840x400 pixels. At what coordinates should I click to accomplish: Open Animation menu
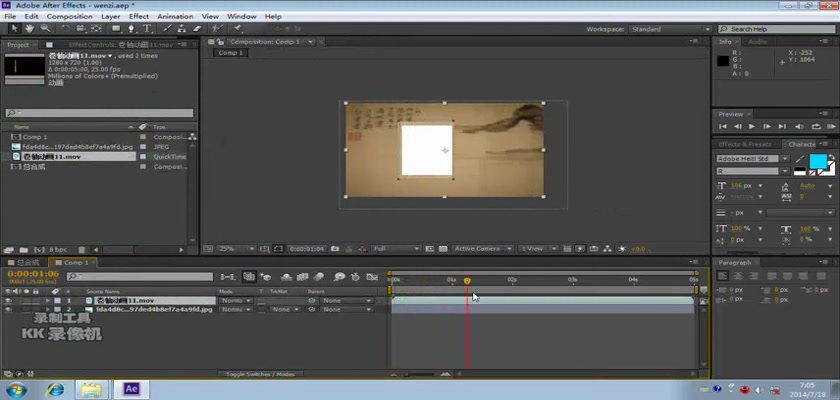pos(175,17)
